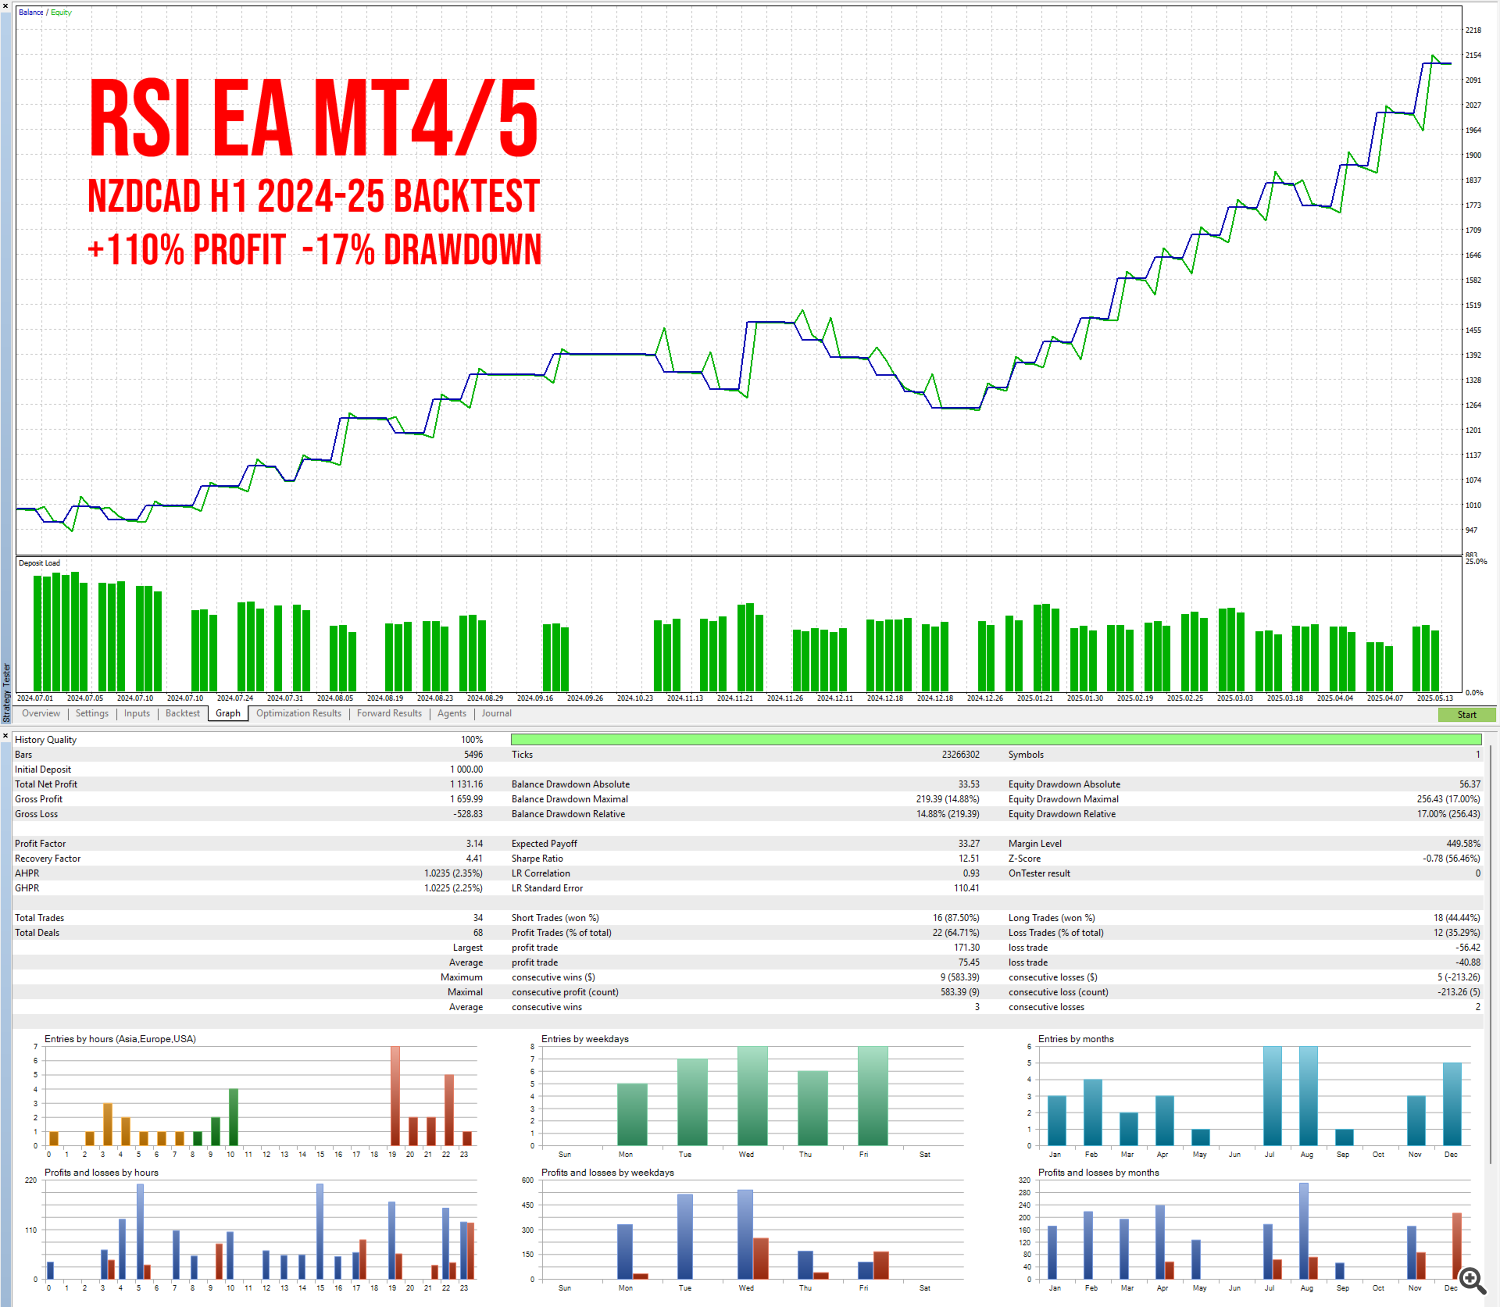This screenshot has width=1500, height=1307.
Task: Click the Entries by hours chart title
Action: pos(120,1039)
